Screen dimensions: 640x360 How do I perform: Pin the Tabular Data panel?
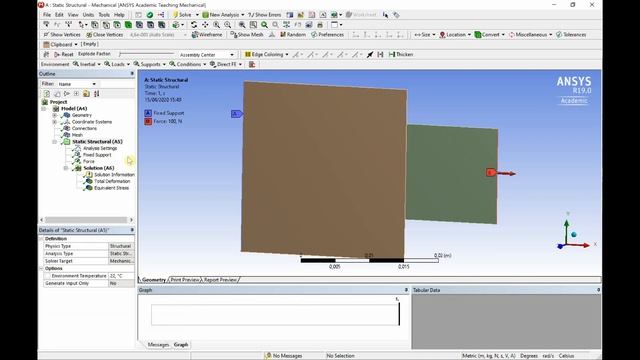coord(598,290)
